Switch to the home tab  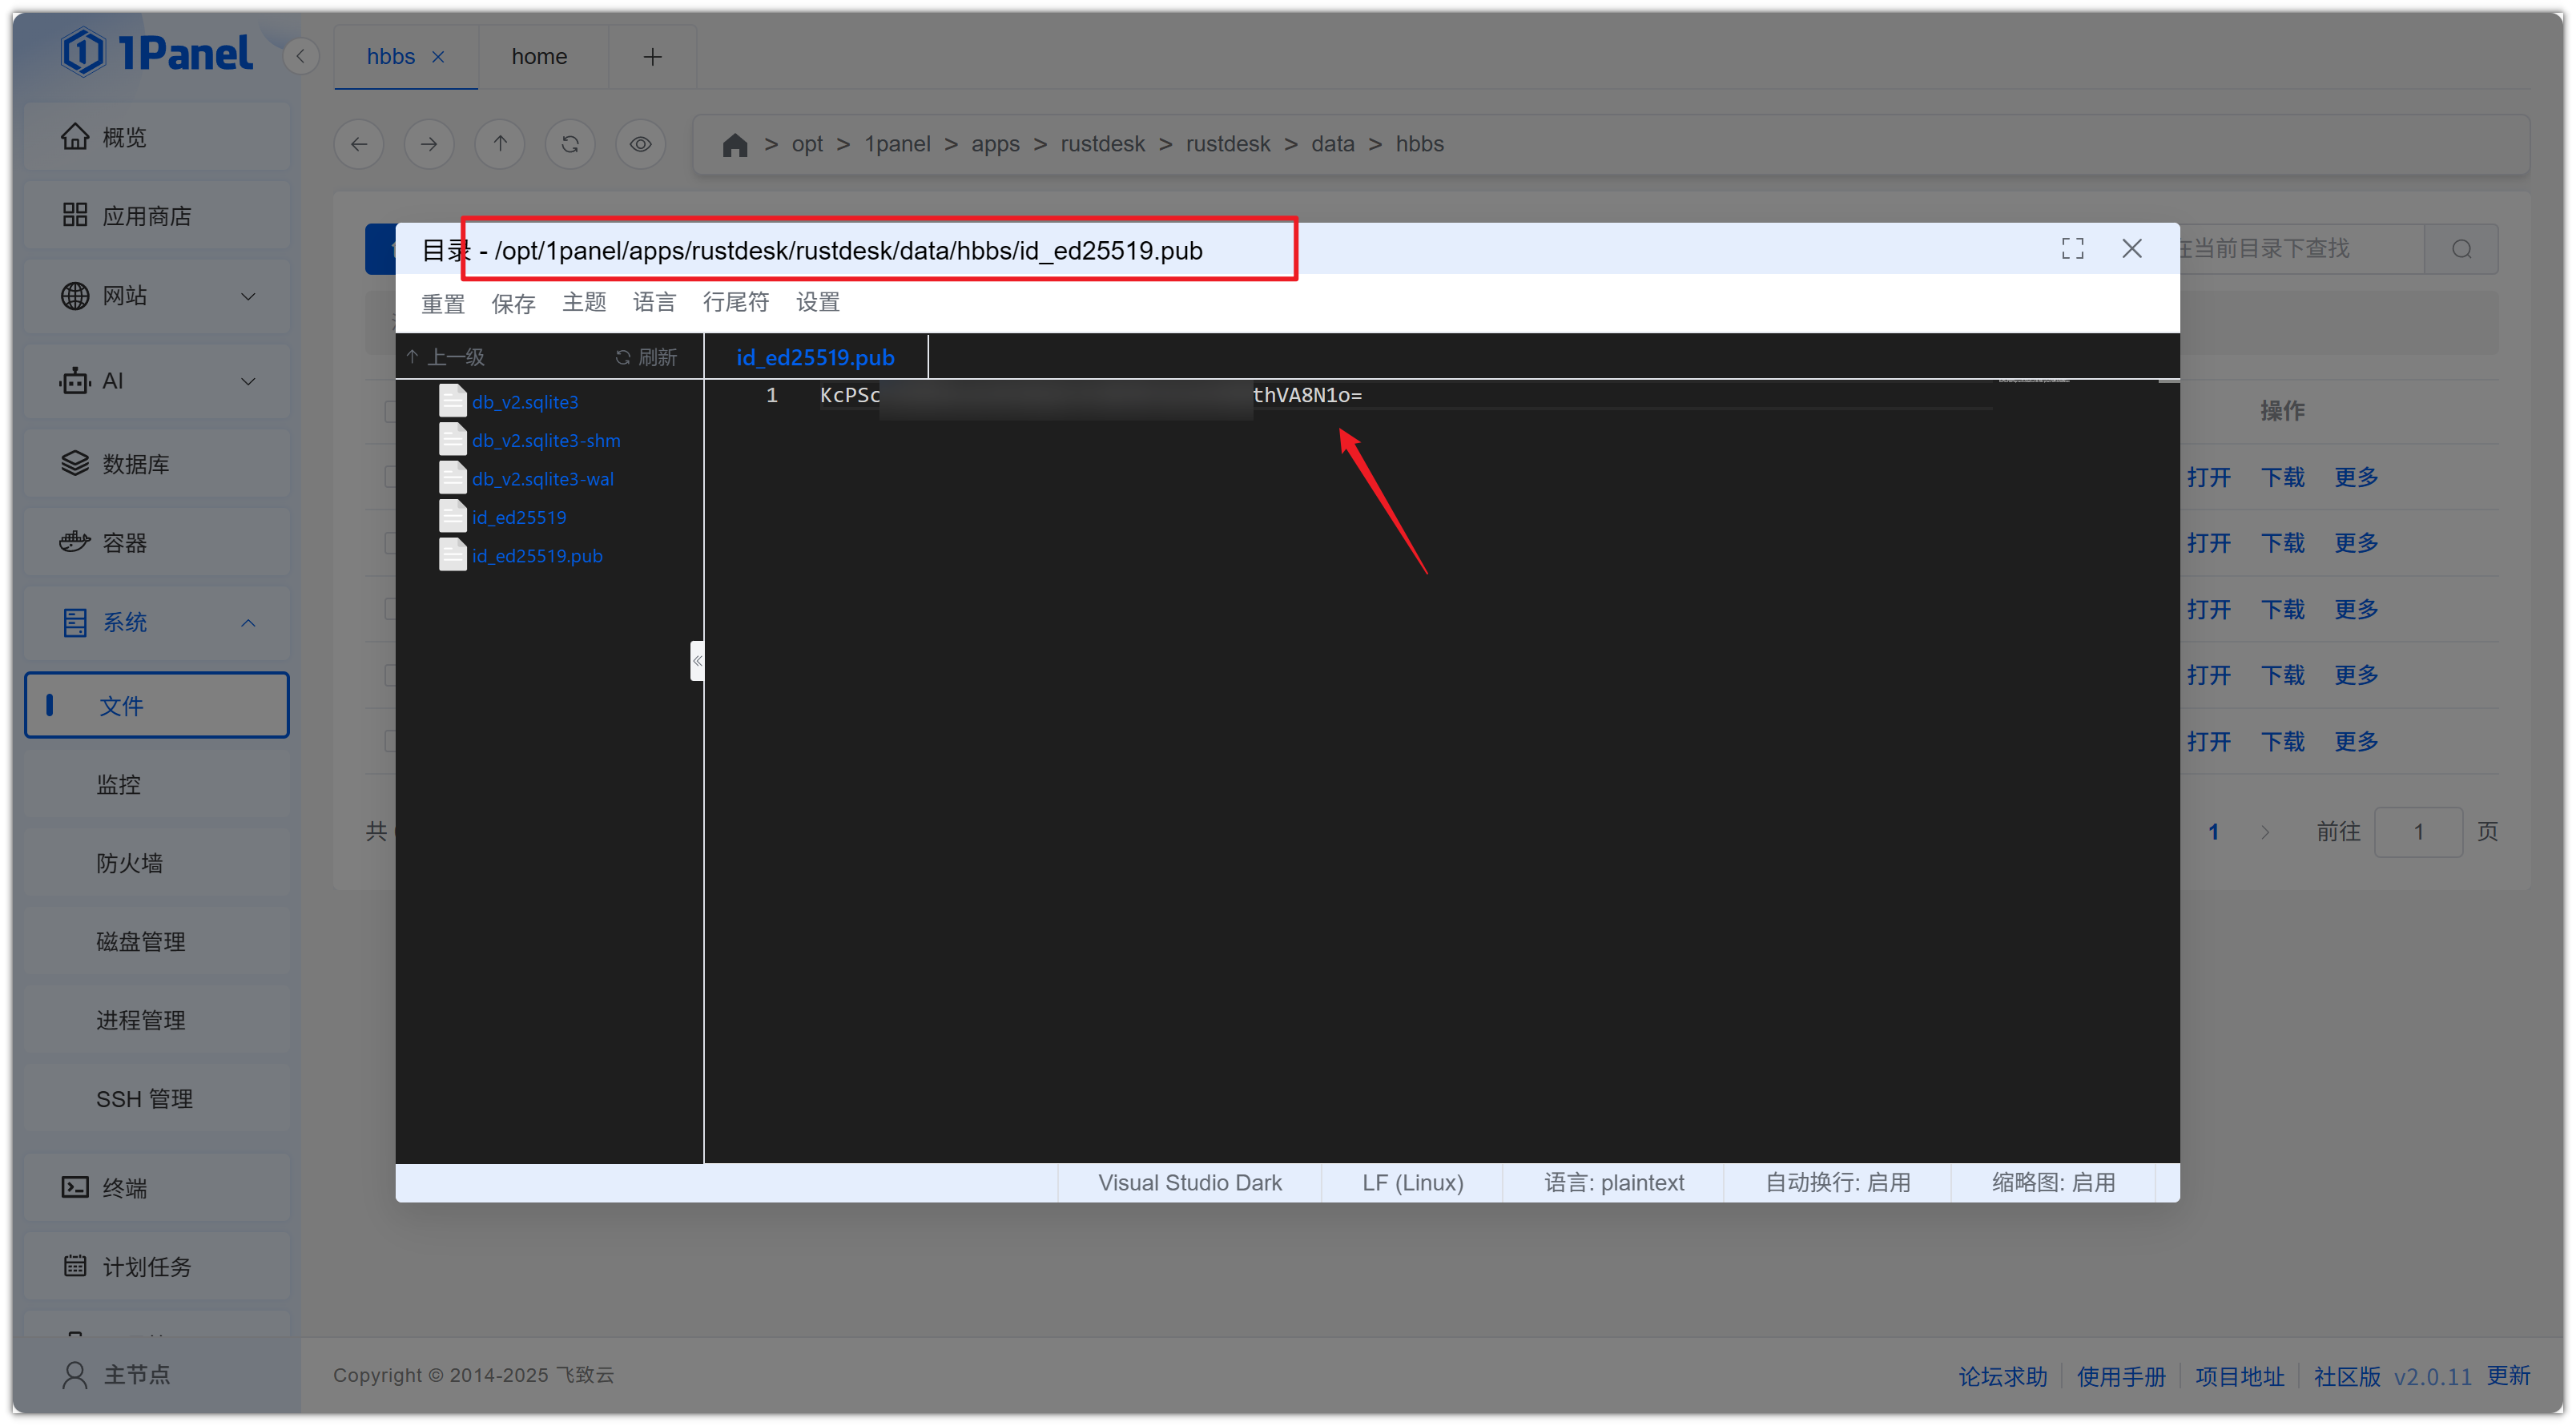[x=539, y=57]
